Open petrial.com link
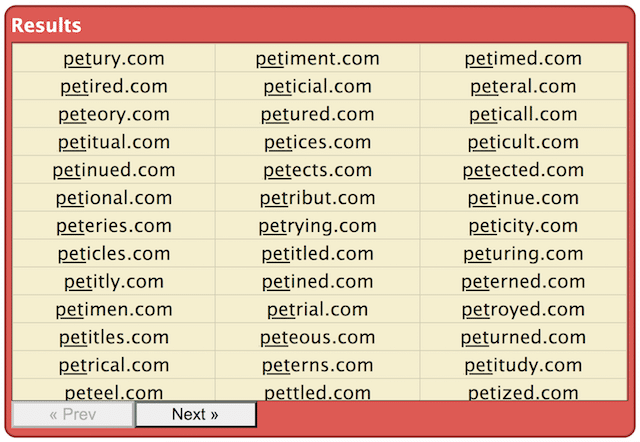 317,310
